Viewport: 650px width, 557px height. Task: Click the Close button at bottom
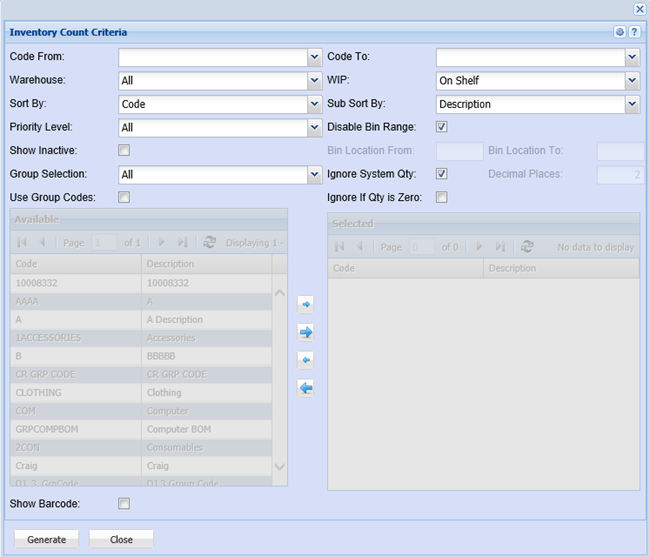click(x=121, y=539)
